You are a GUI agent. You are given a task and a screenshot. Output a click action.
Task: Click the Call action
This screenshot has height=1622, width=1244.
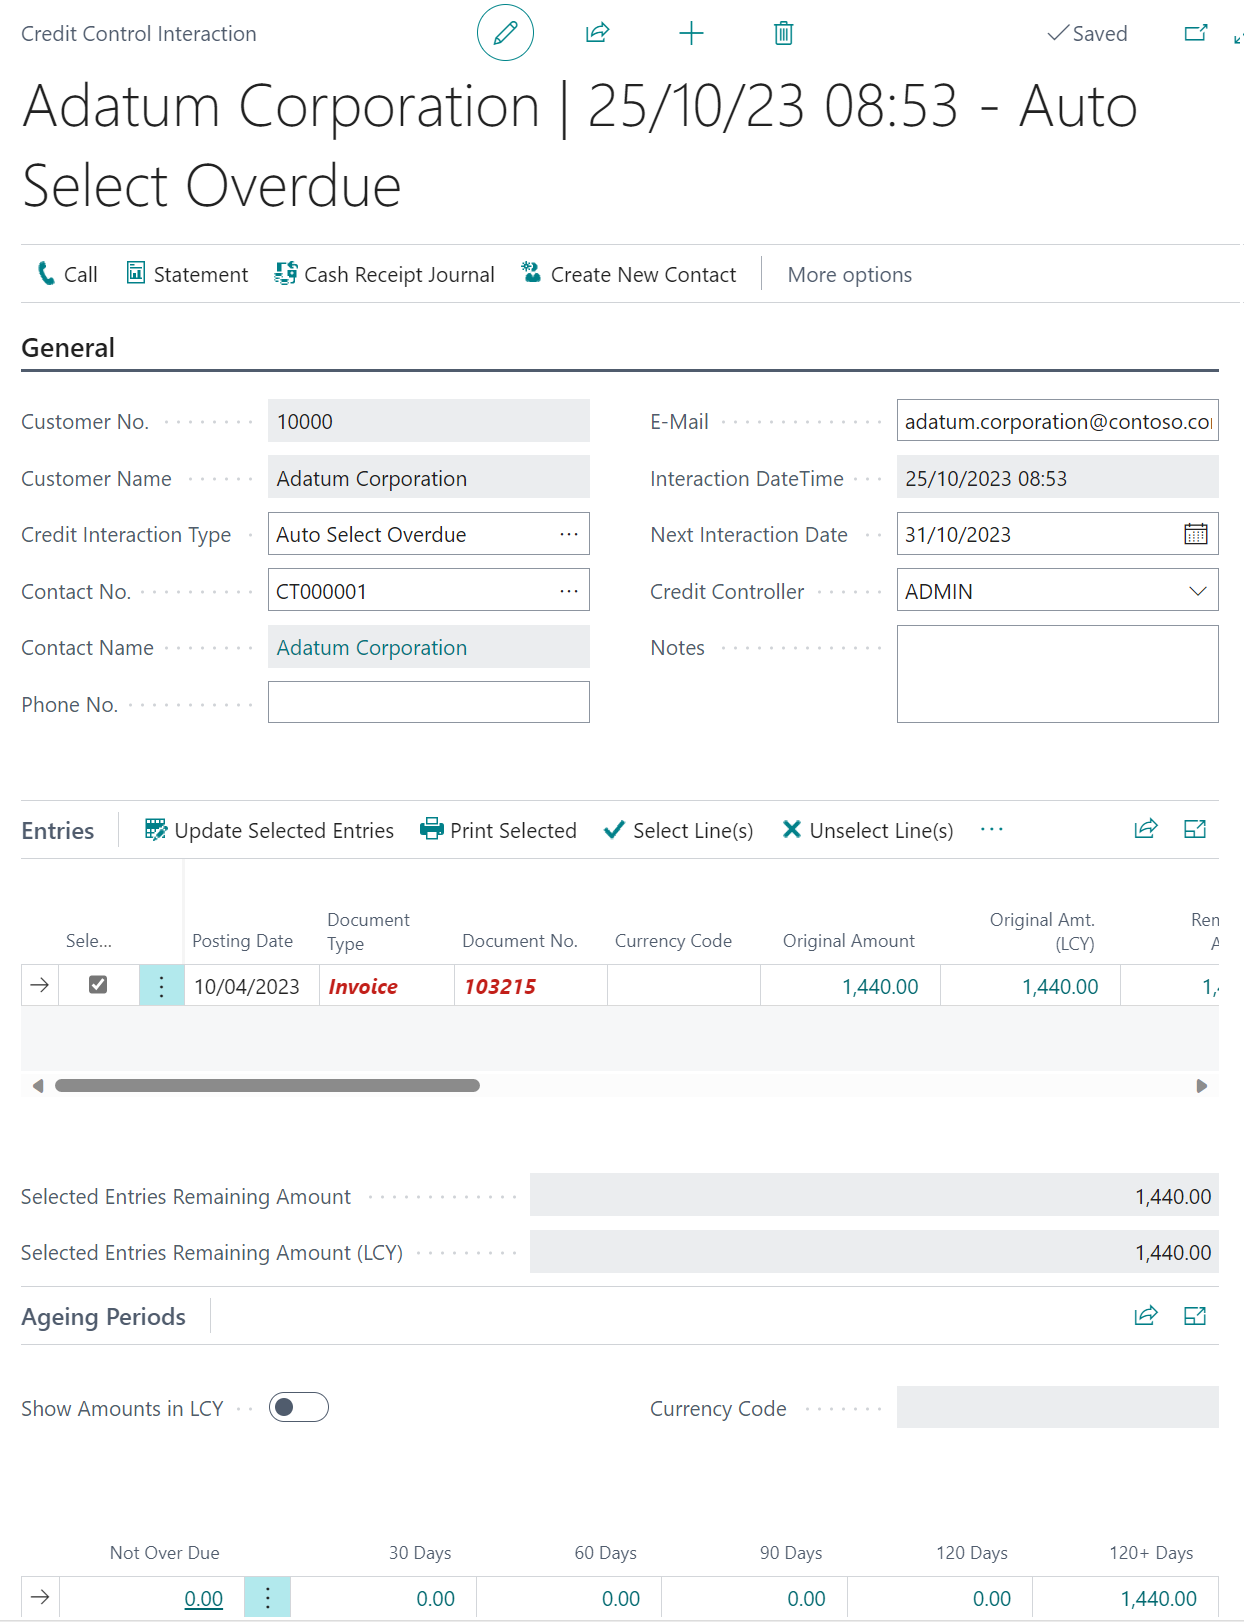[x=67, y=274]
